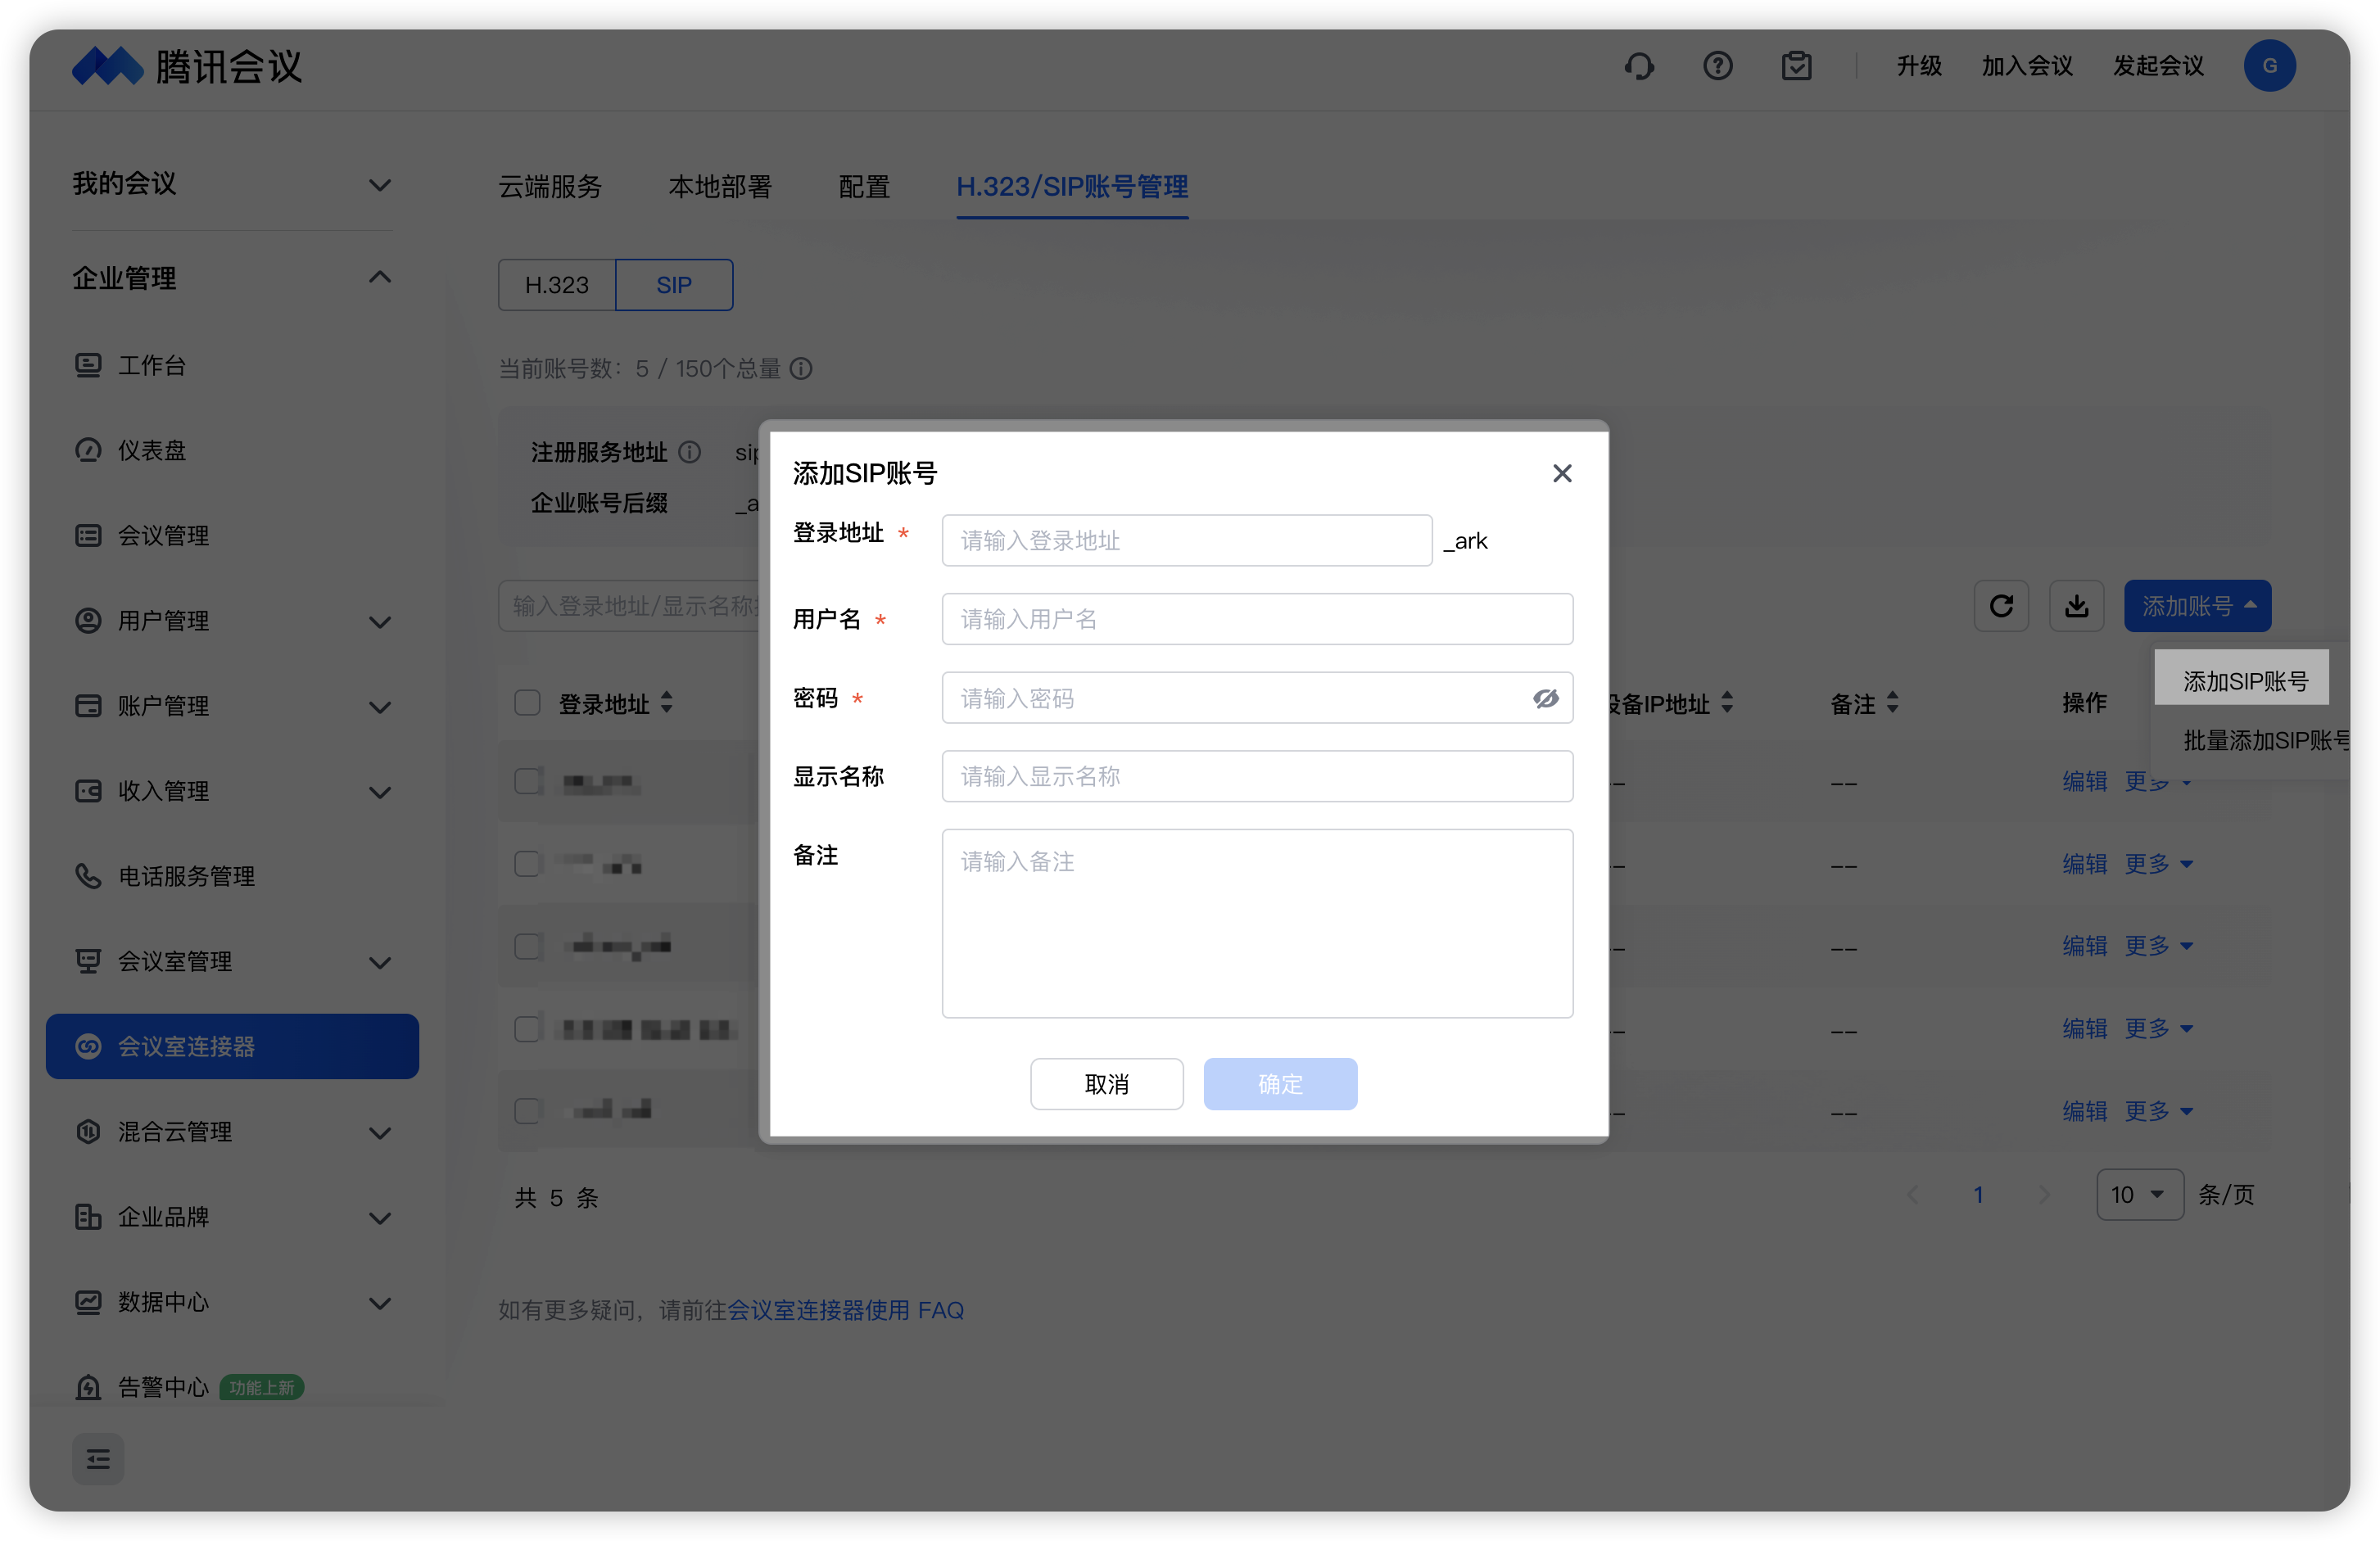2380x1541 pixels.
Task: Click the user avatar G
Action: click(2269, 66)
